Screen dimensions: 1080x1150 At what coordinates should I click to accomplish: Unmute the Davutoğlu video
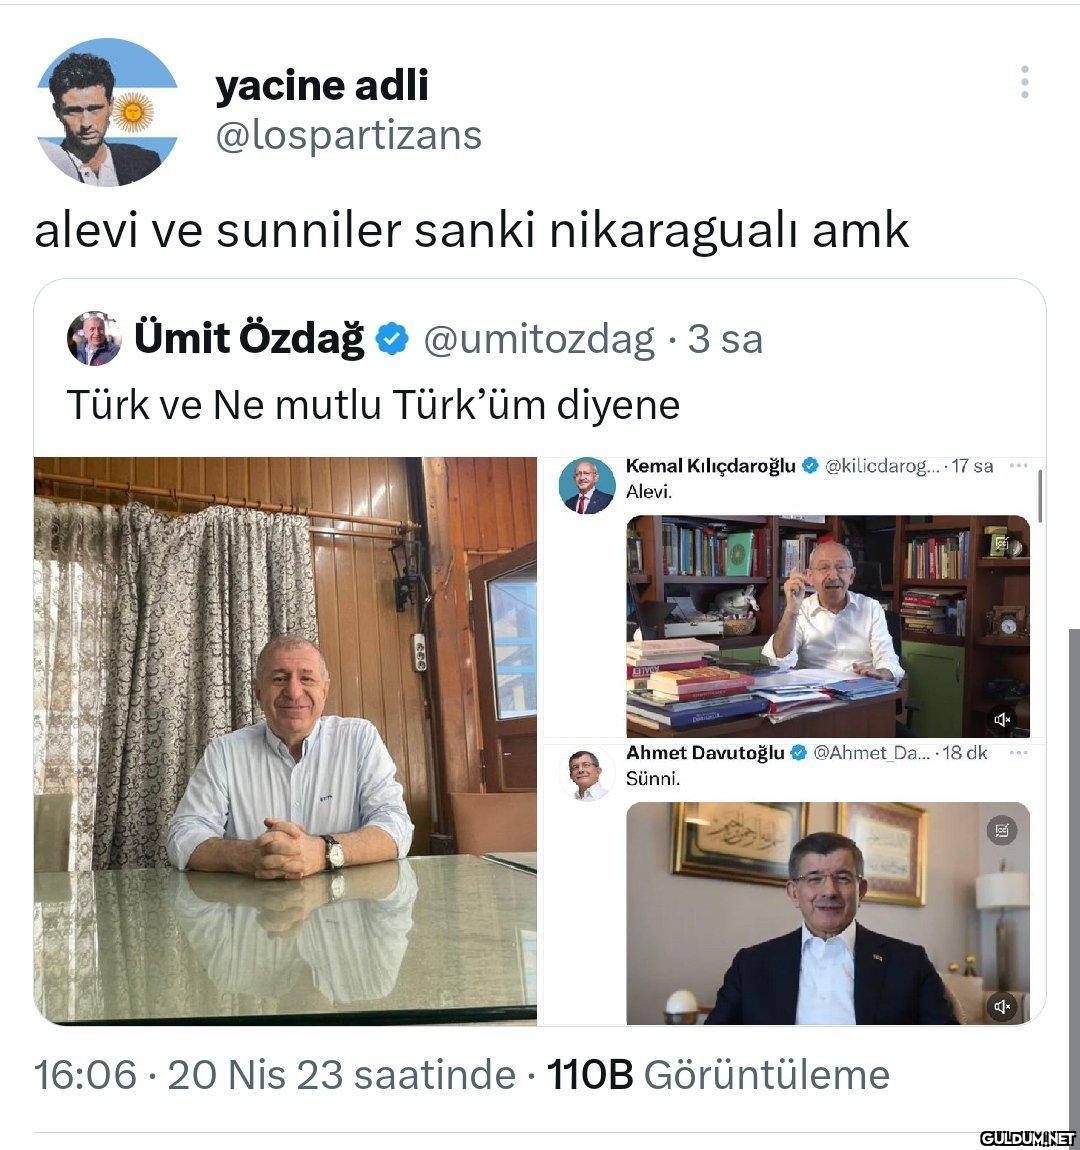point(1002,1006)
